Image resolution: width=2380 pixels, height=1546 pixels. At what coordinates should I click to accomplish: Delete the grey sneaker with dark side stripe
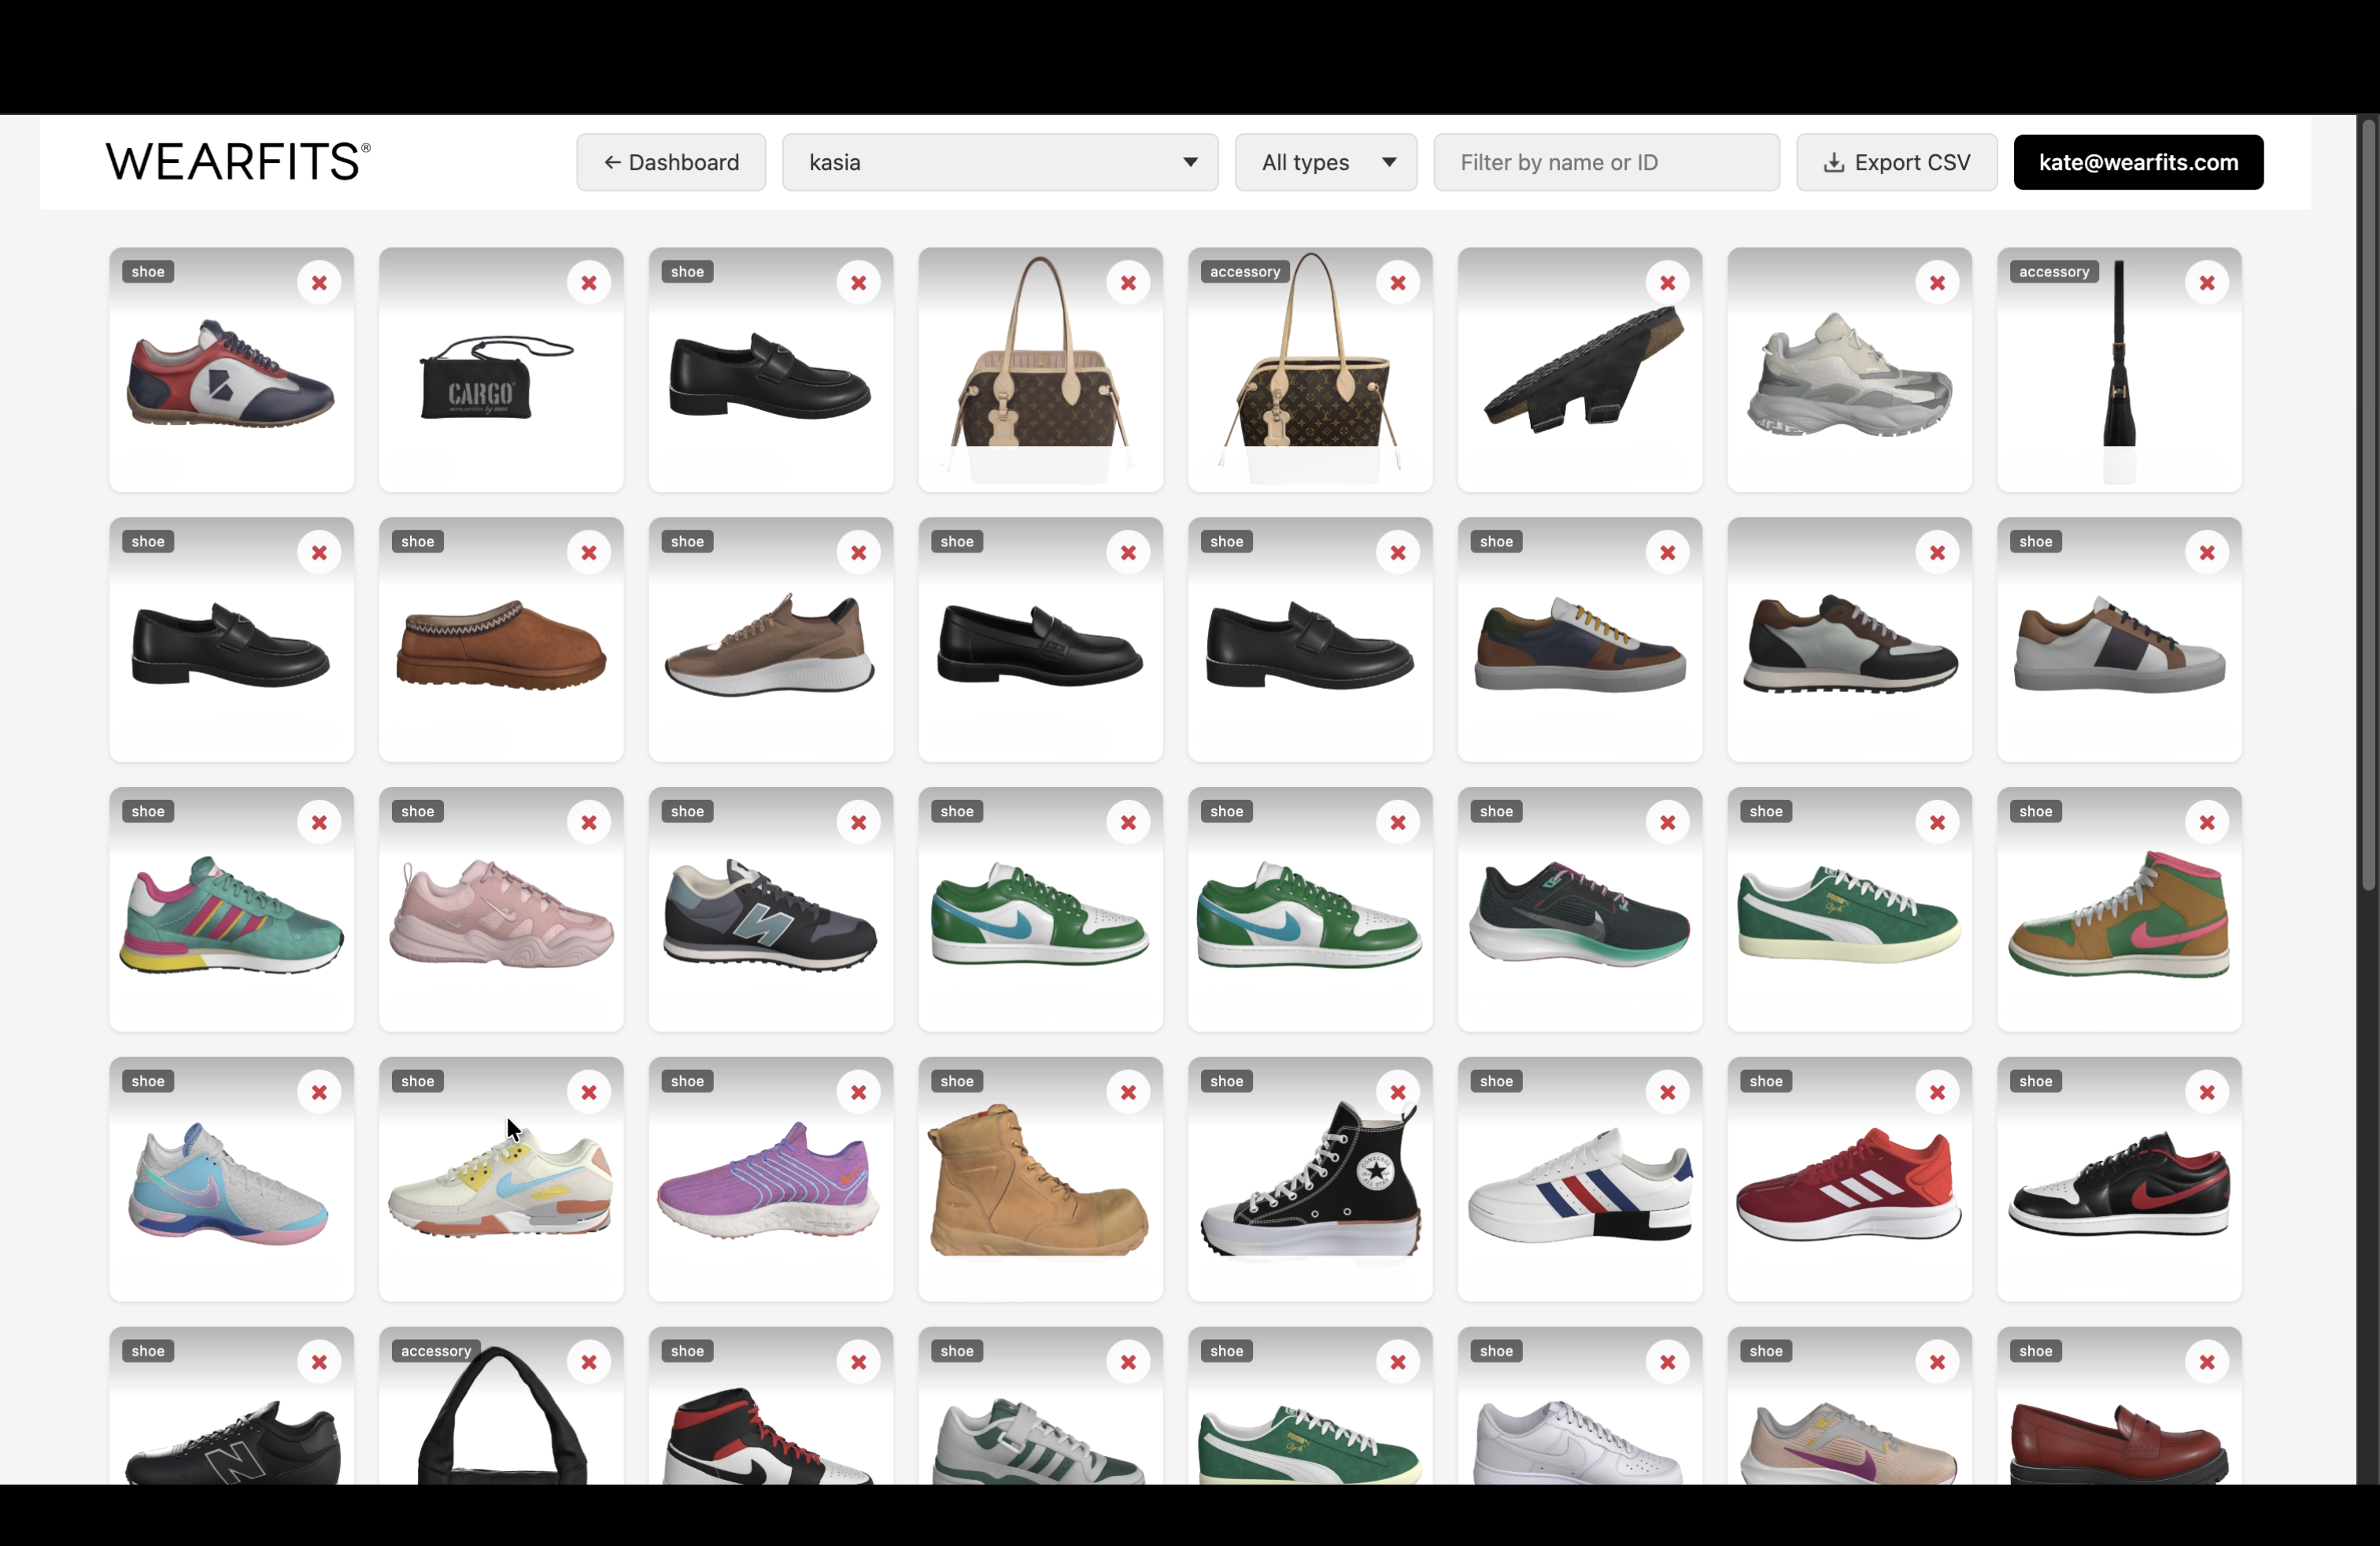[2207, 553]
